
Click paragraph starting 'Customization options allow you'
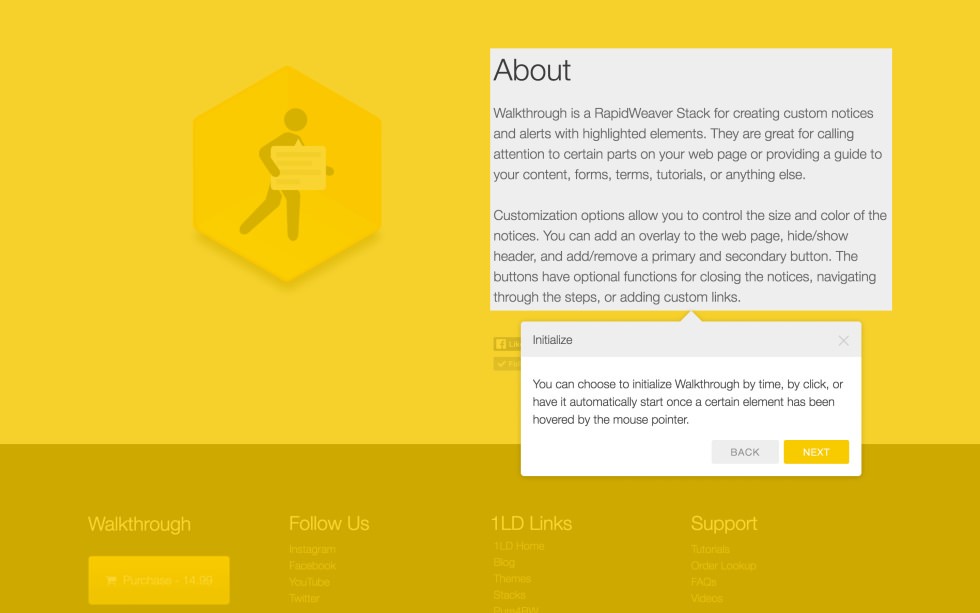(690, 256)
